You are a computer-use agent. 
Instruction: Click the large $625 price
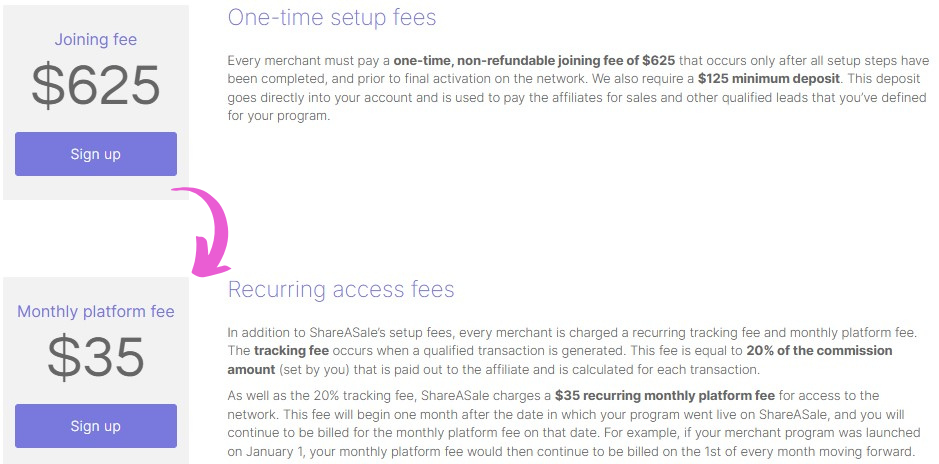[x=96, y=86]
